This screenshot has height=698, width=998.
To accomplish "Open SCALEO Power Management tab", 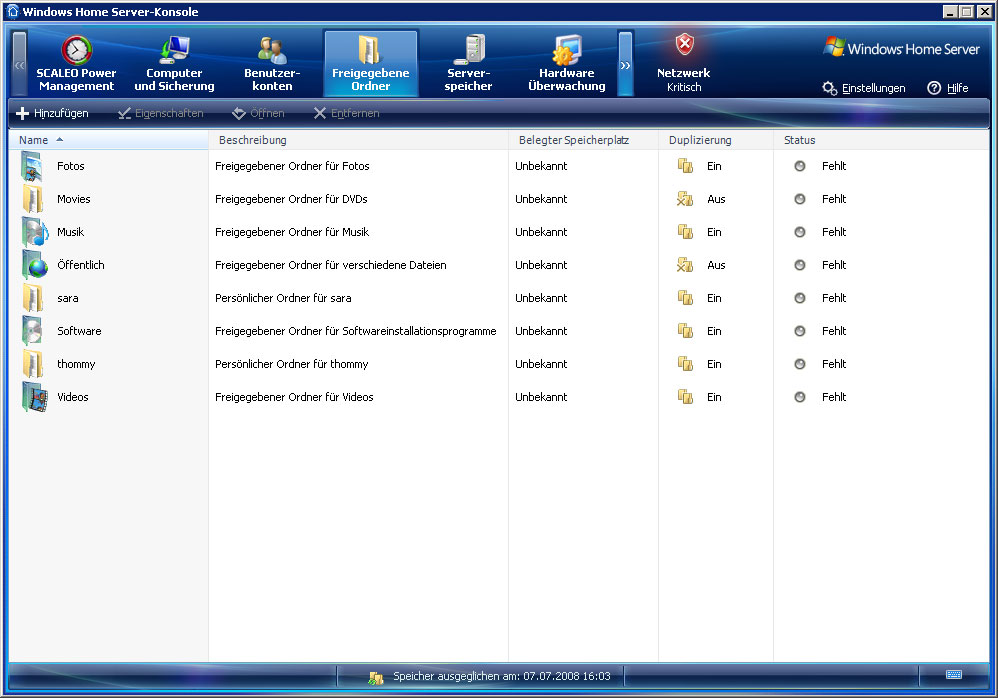I will click(76, 64).
